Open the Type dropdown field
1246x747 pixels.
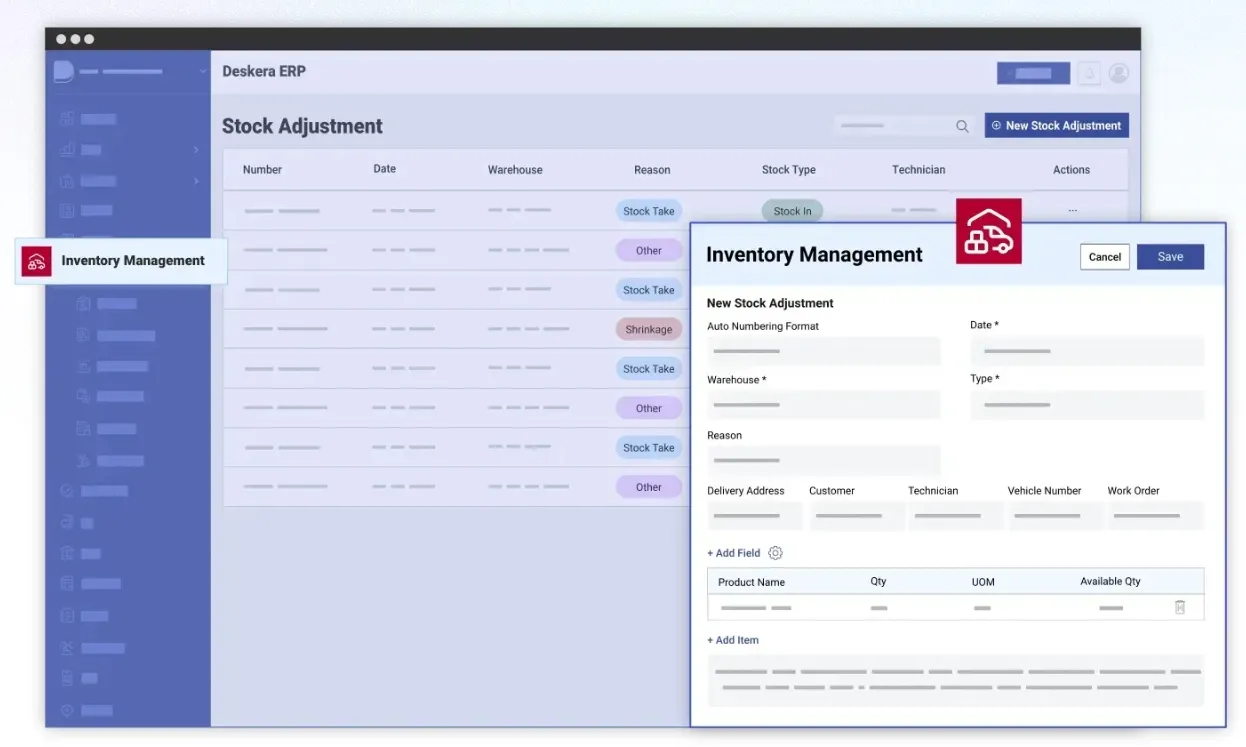point(1087,405)
